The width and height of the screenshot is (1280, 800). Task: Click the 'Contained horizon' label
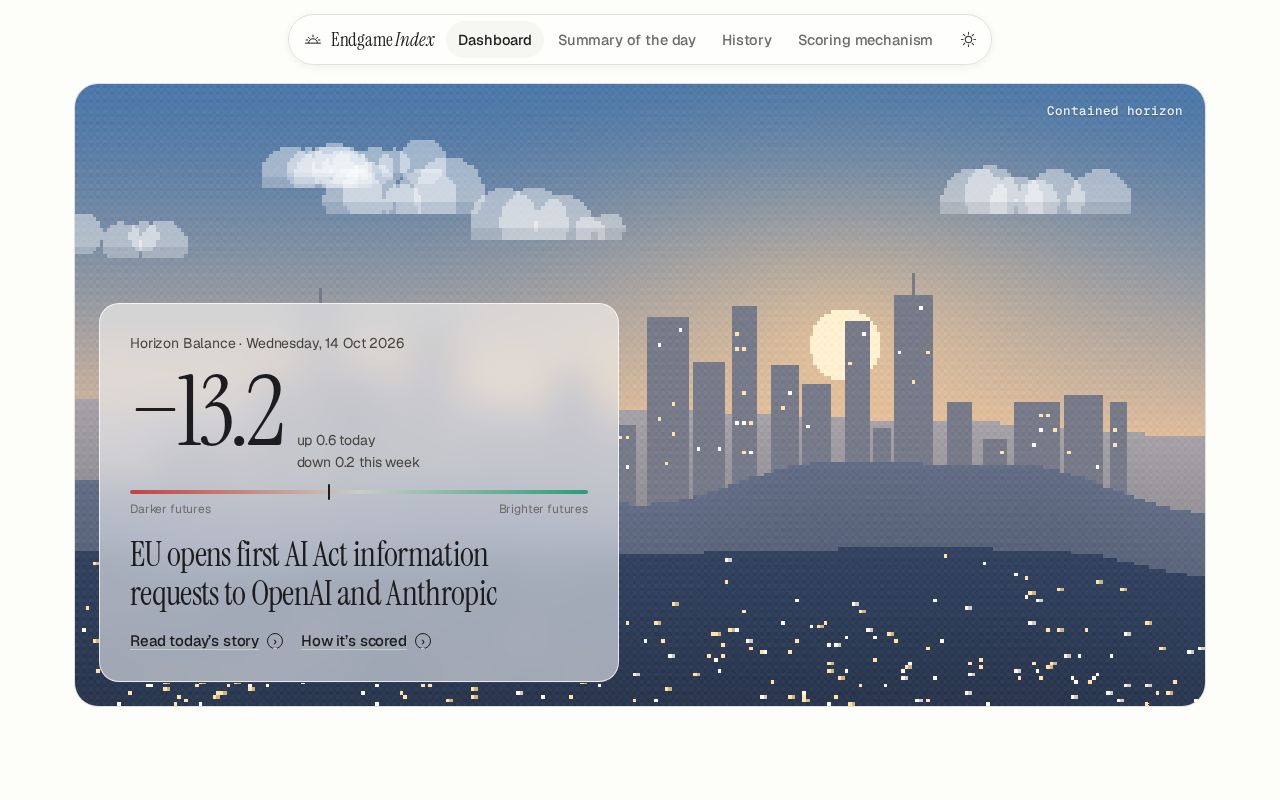1115,111
